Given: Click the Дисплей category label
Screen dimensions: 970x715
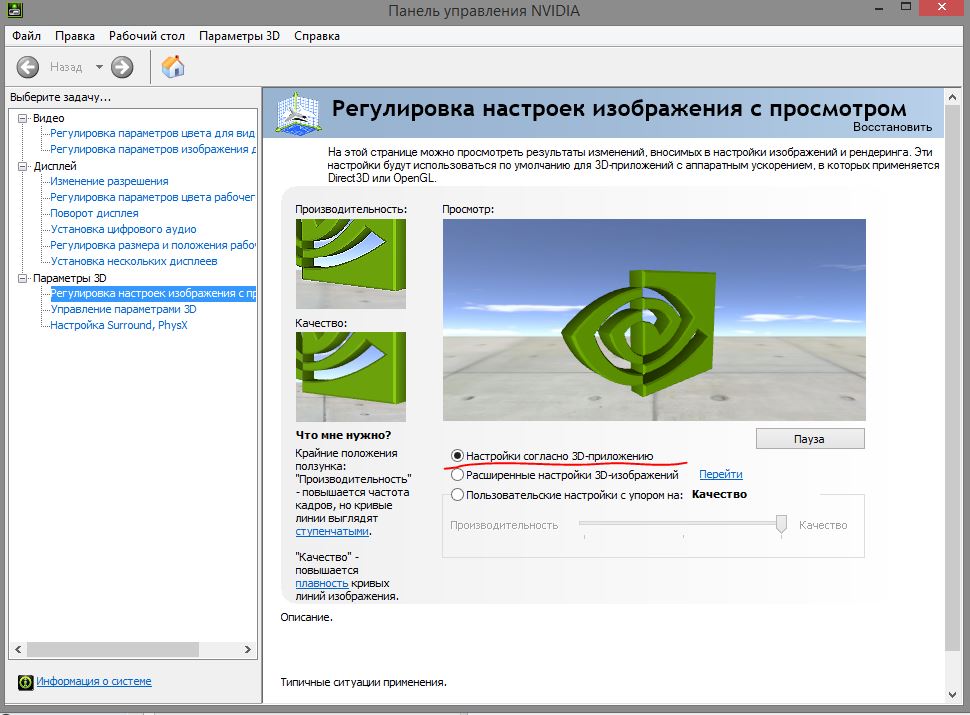Looking at the screenshot, I should coord(54,166).
